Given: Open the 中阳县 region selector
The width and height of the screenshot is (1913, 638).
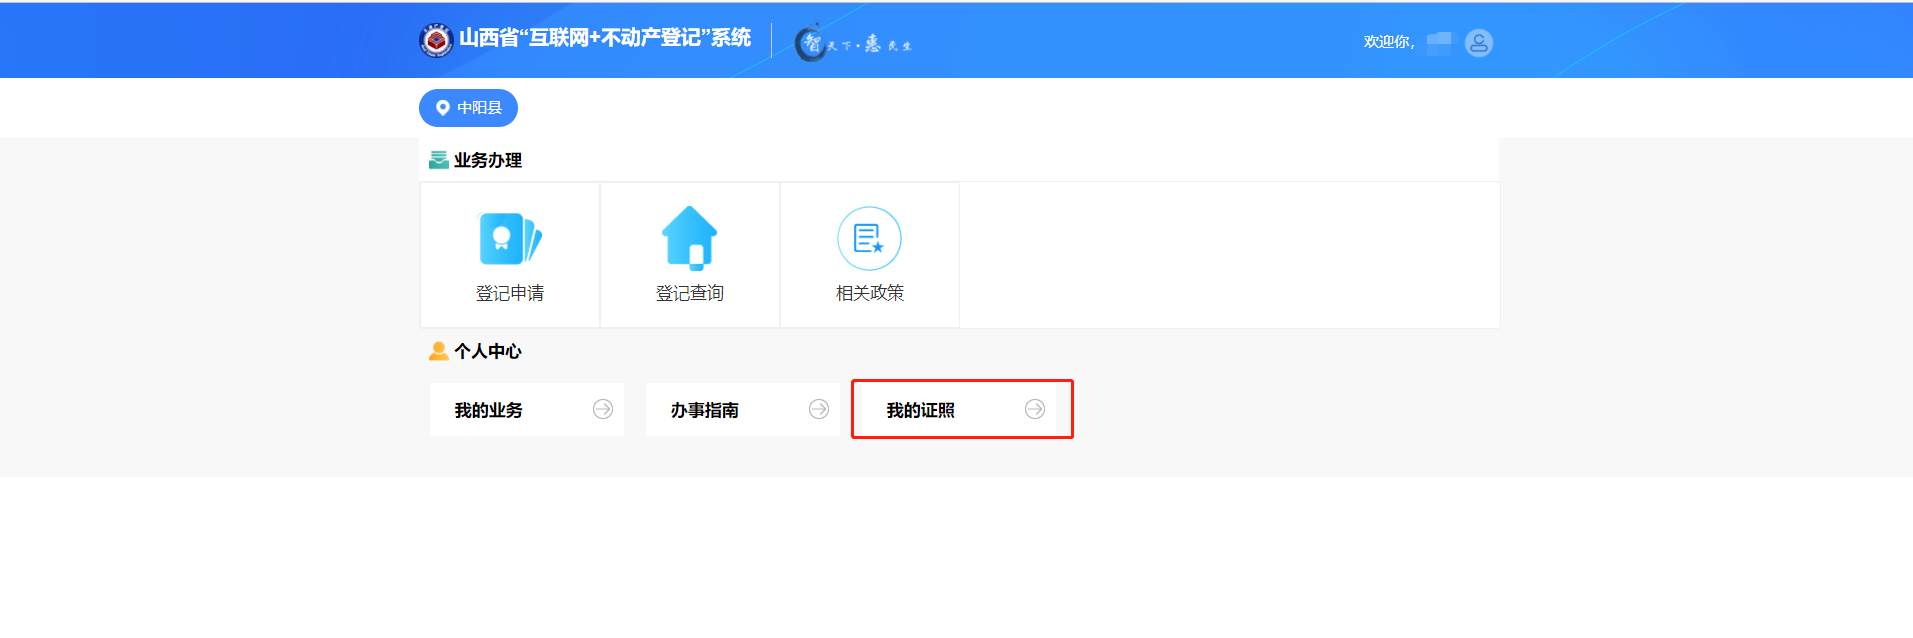Looking at the screenshot, I should [468, 108].
